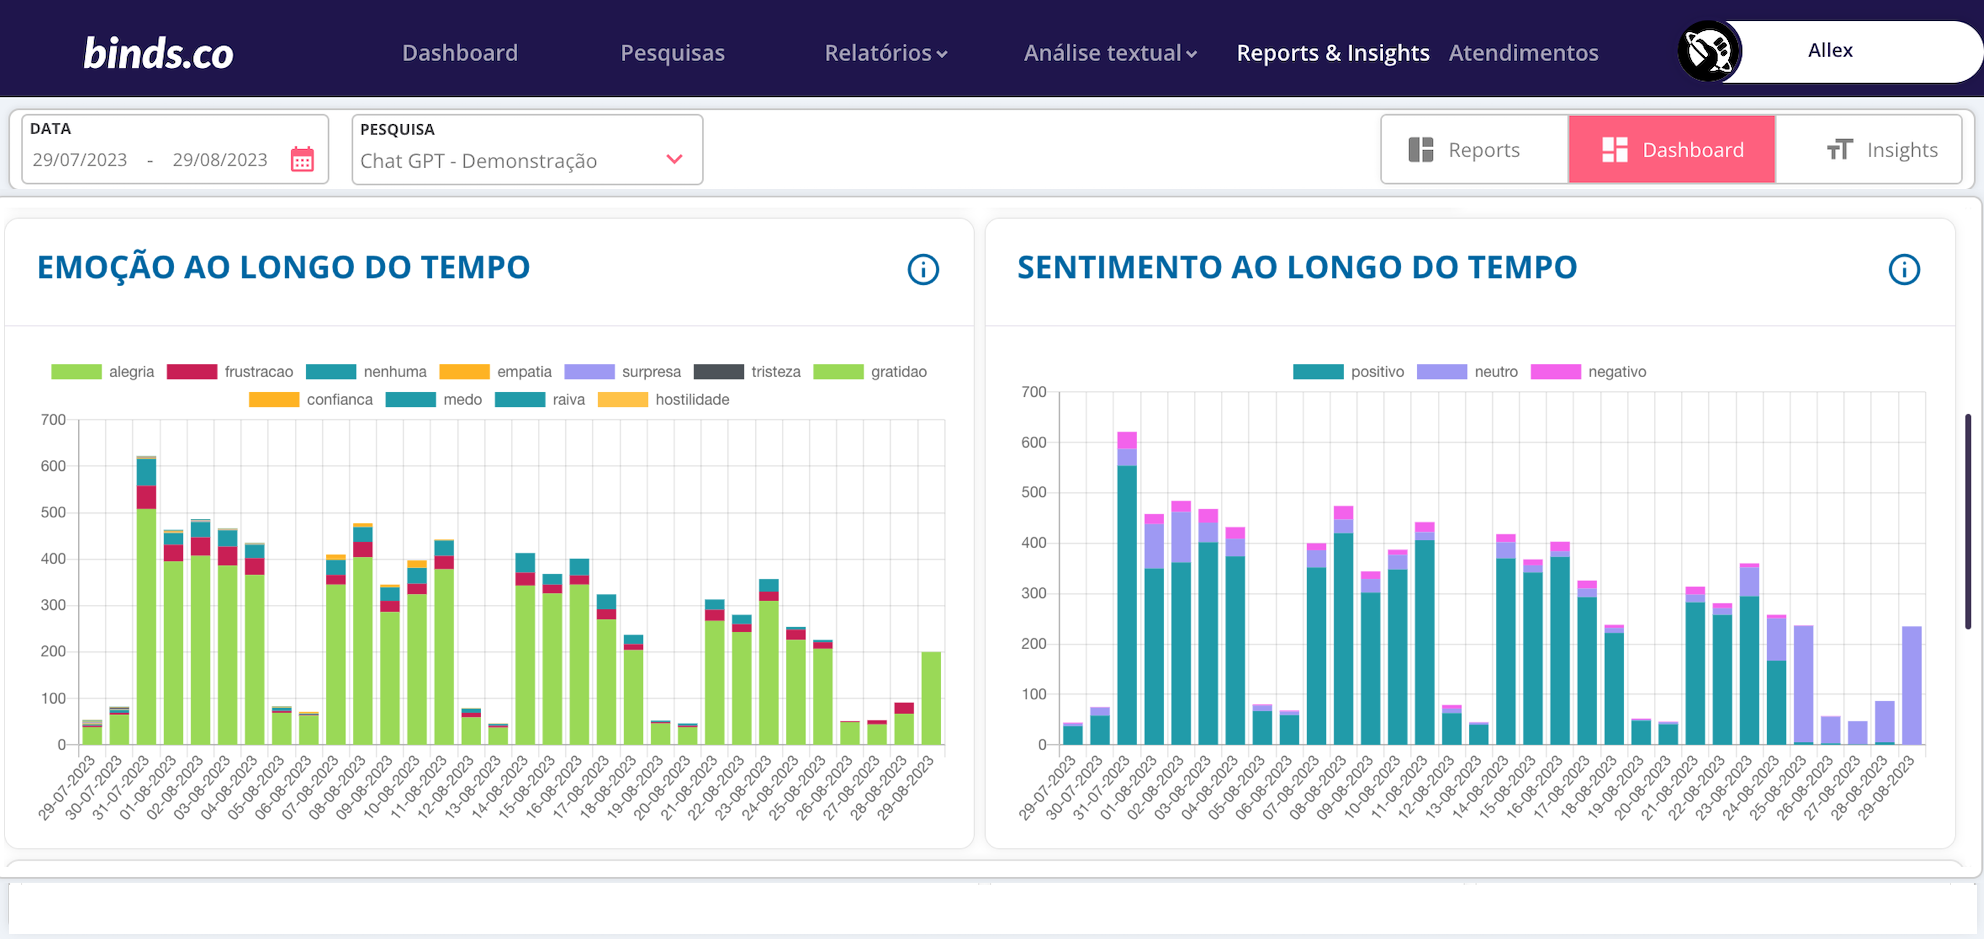Image resolution: width=1984 pixels, height=939 pixels.
Task: Click the Allex user avatar icon
Action: click(1709, 51)
